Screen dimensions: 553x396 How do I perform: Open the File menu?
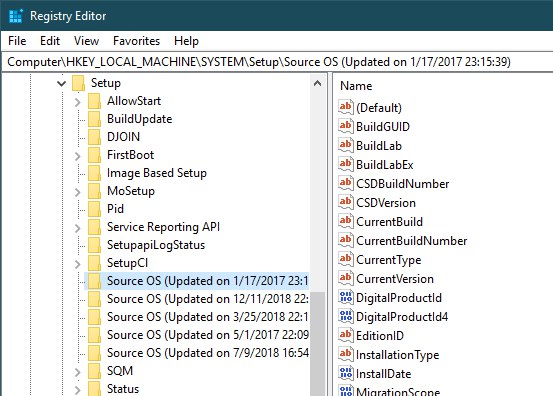(x=17, y=41)
